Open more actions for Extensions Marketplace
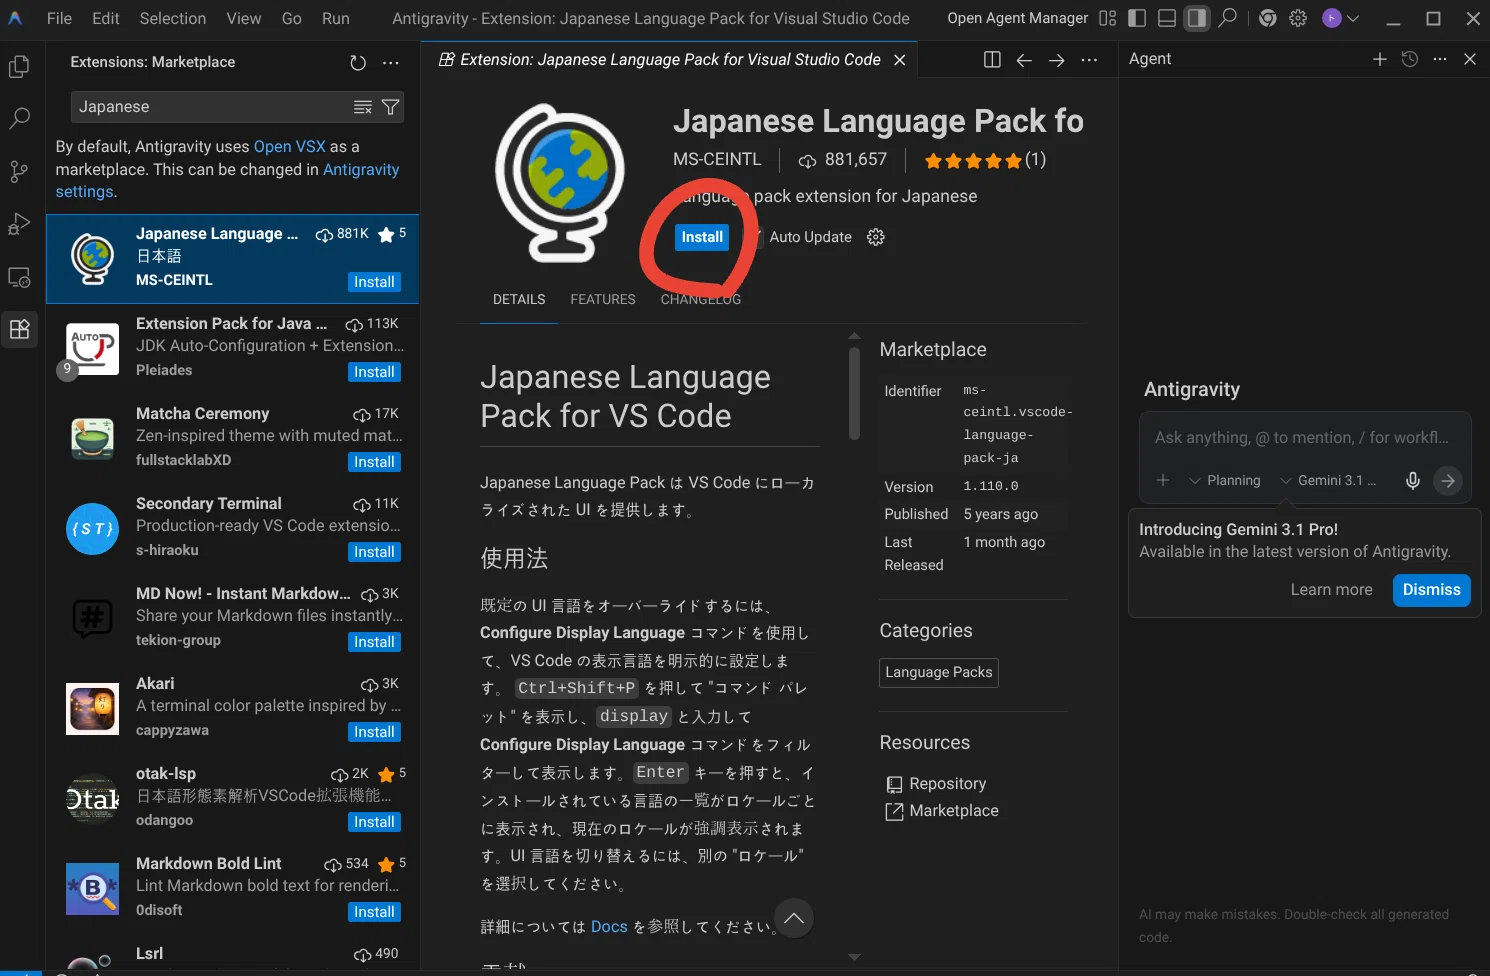The height and width of the screenshot is (976, 1490). 391,63
